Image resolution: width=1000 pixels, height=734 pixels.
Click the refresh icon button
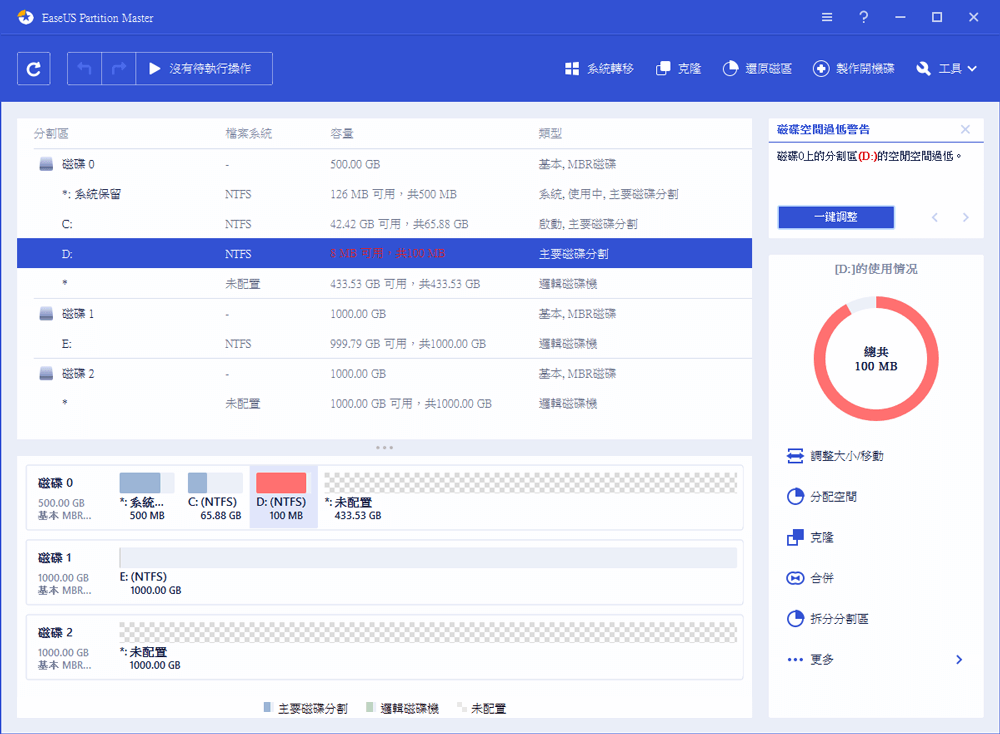33,69
